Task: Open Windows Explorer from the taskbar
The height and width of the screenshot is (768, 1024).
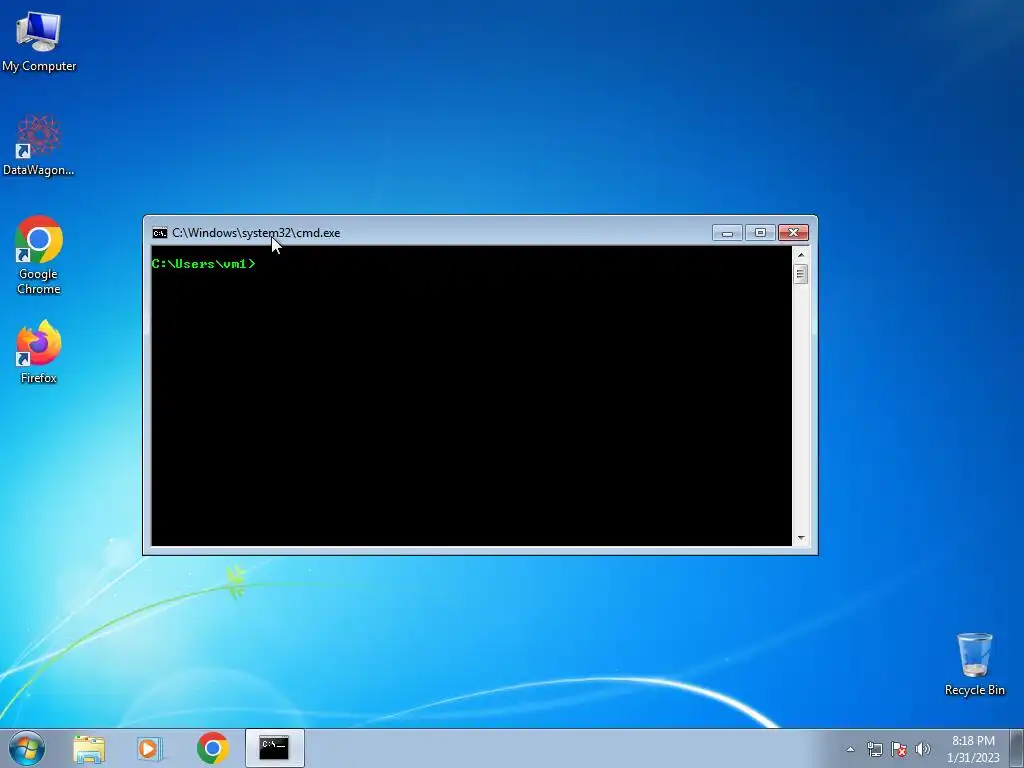Action: coord(89,748)
